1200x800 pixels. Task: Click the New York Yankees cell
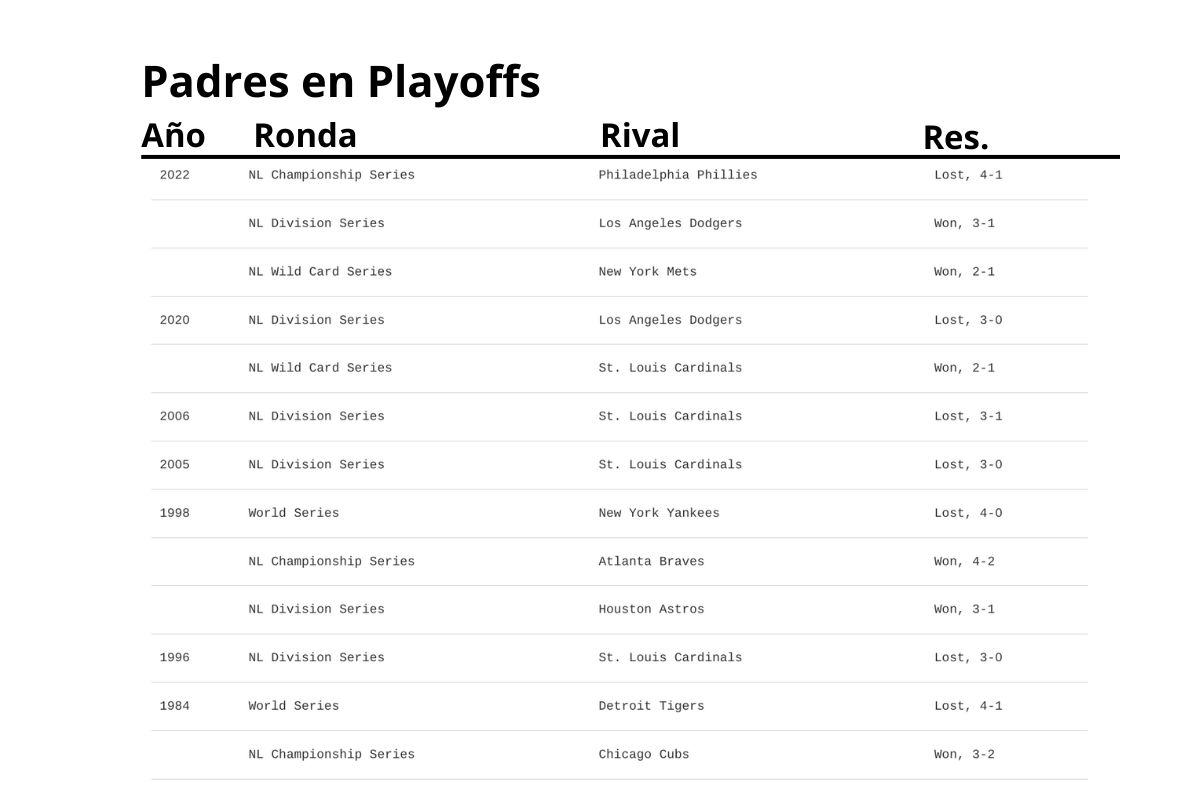click(x=659, y=513)
